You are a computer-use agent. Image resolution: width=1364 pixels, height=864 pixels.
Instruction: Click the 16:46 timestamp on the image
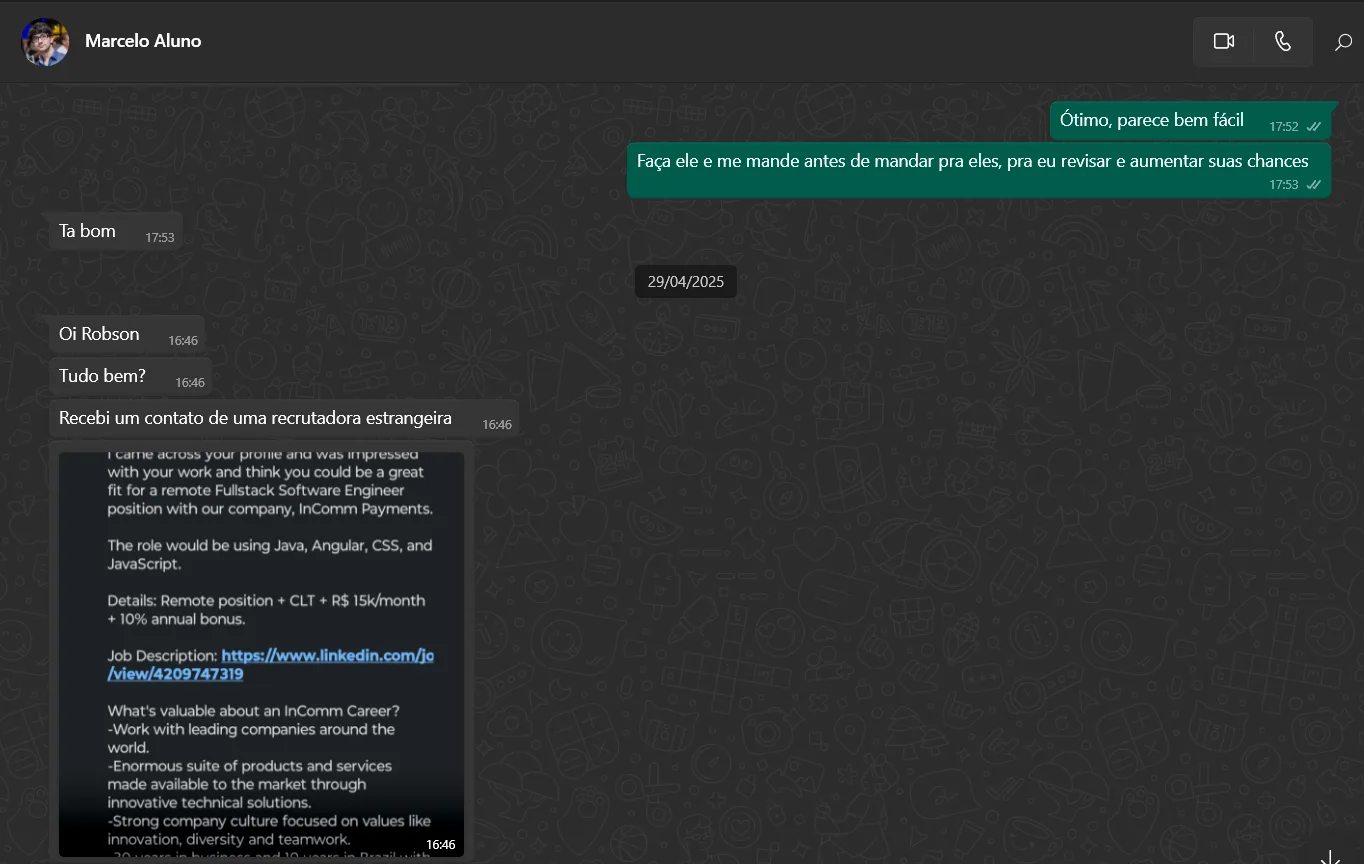(441, 845)
